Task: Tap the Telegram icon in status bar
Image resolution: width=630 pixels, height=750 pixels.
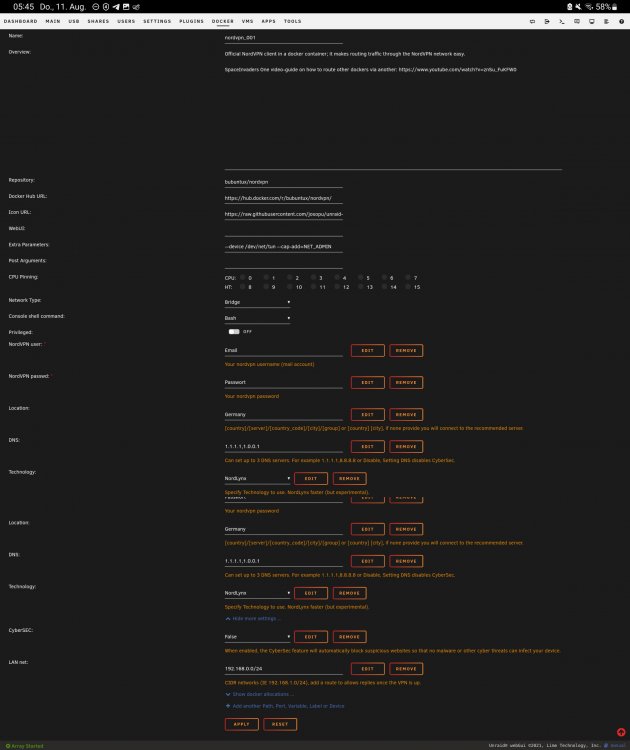Action: point(116,7)
